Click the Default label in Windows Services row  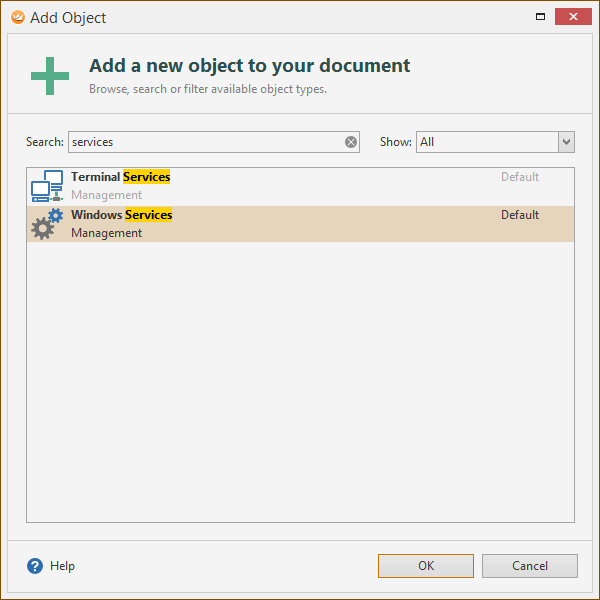point(520,215)
